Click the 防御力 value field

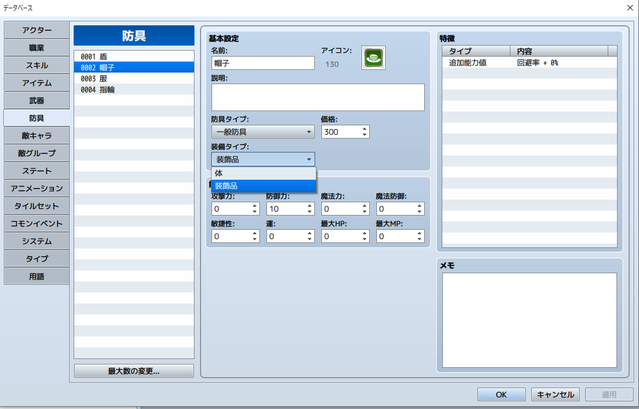click(286, 209)
